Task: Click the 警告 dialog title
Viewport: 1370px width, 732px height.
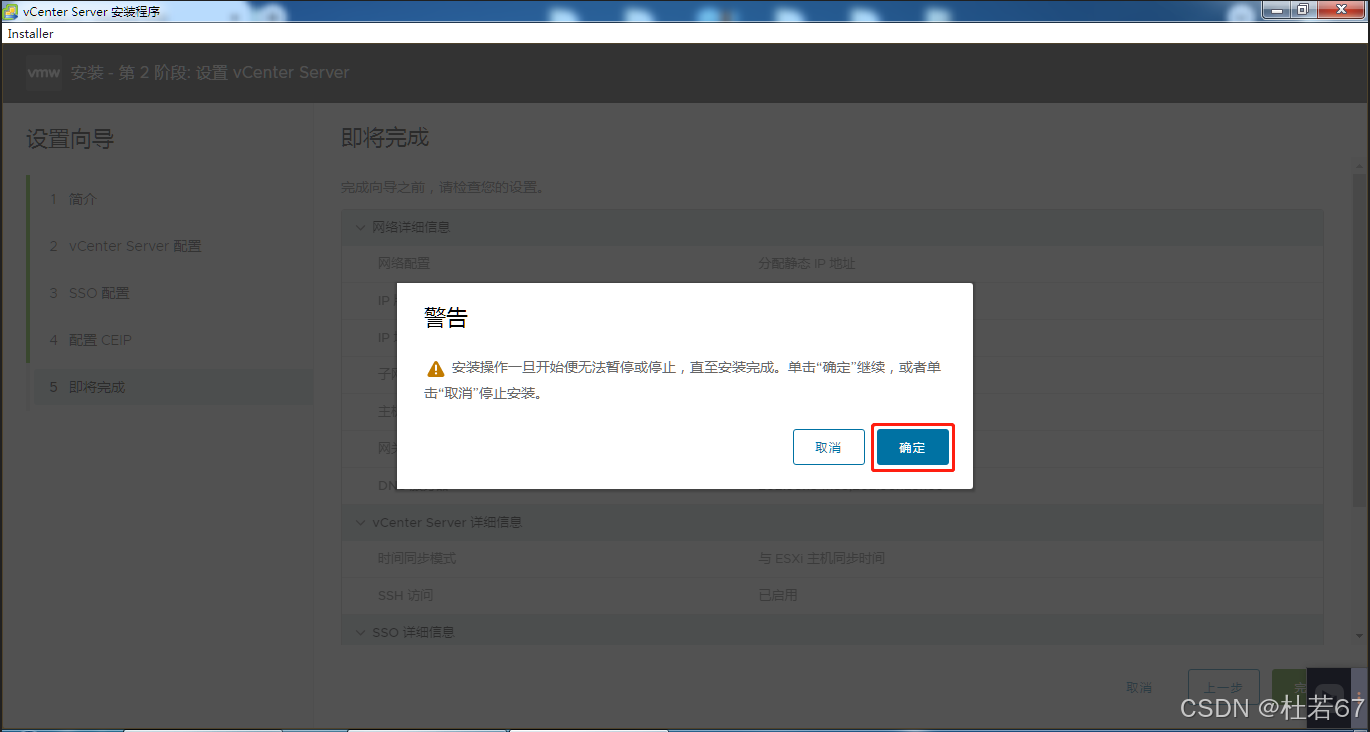Action: (x=446, y=318)
